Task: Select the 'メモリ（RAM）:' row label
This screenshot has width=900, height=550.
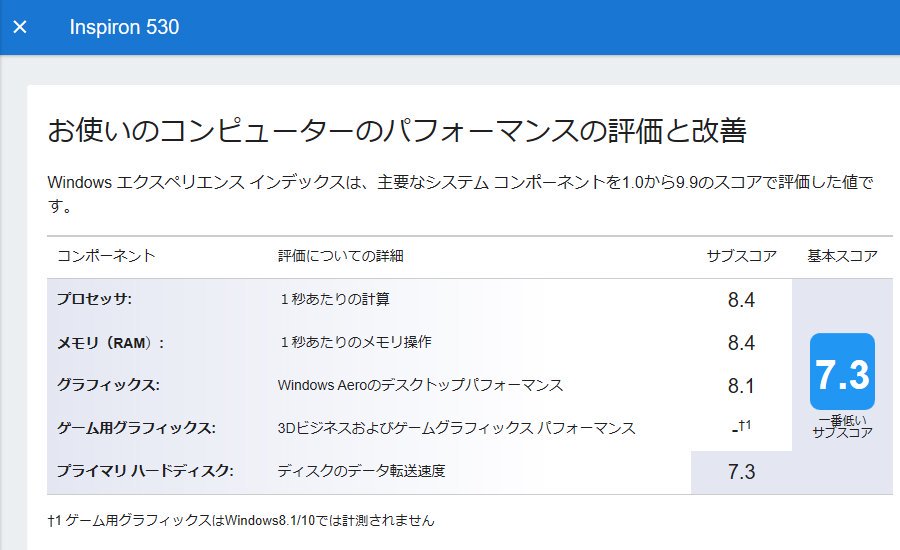Action: click(111, 343)
